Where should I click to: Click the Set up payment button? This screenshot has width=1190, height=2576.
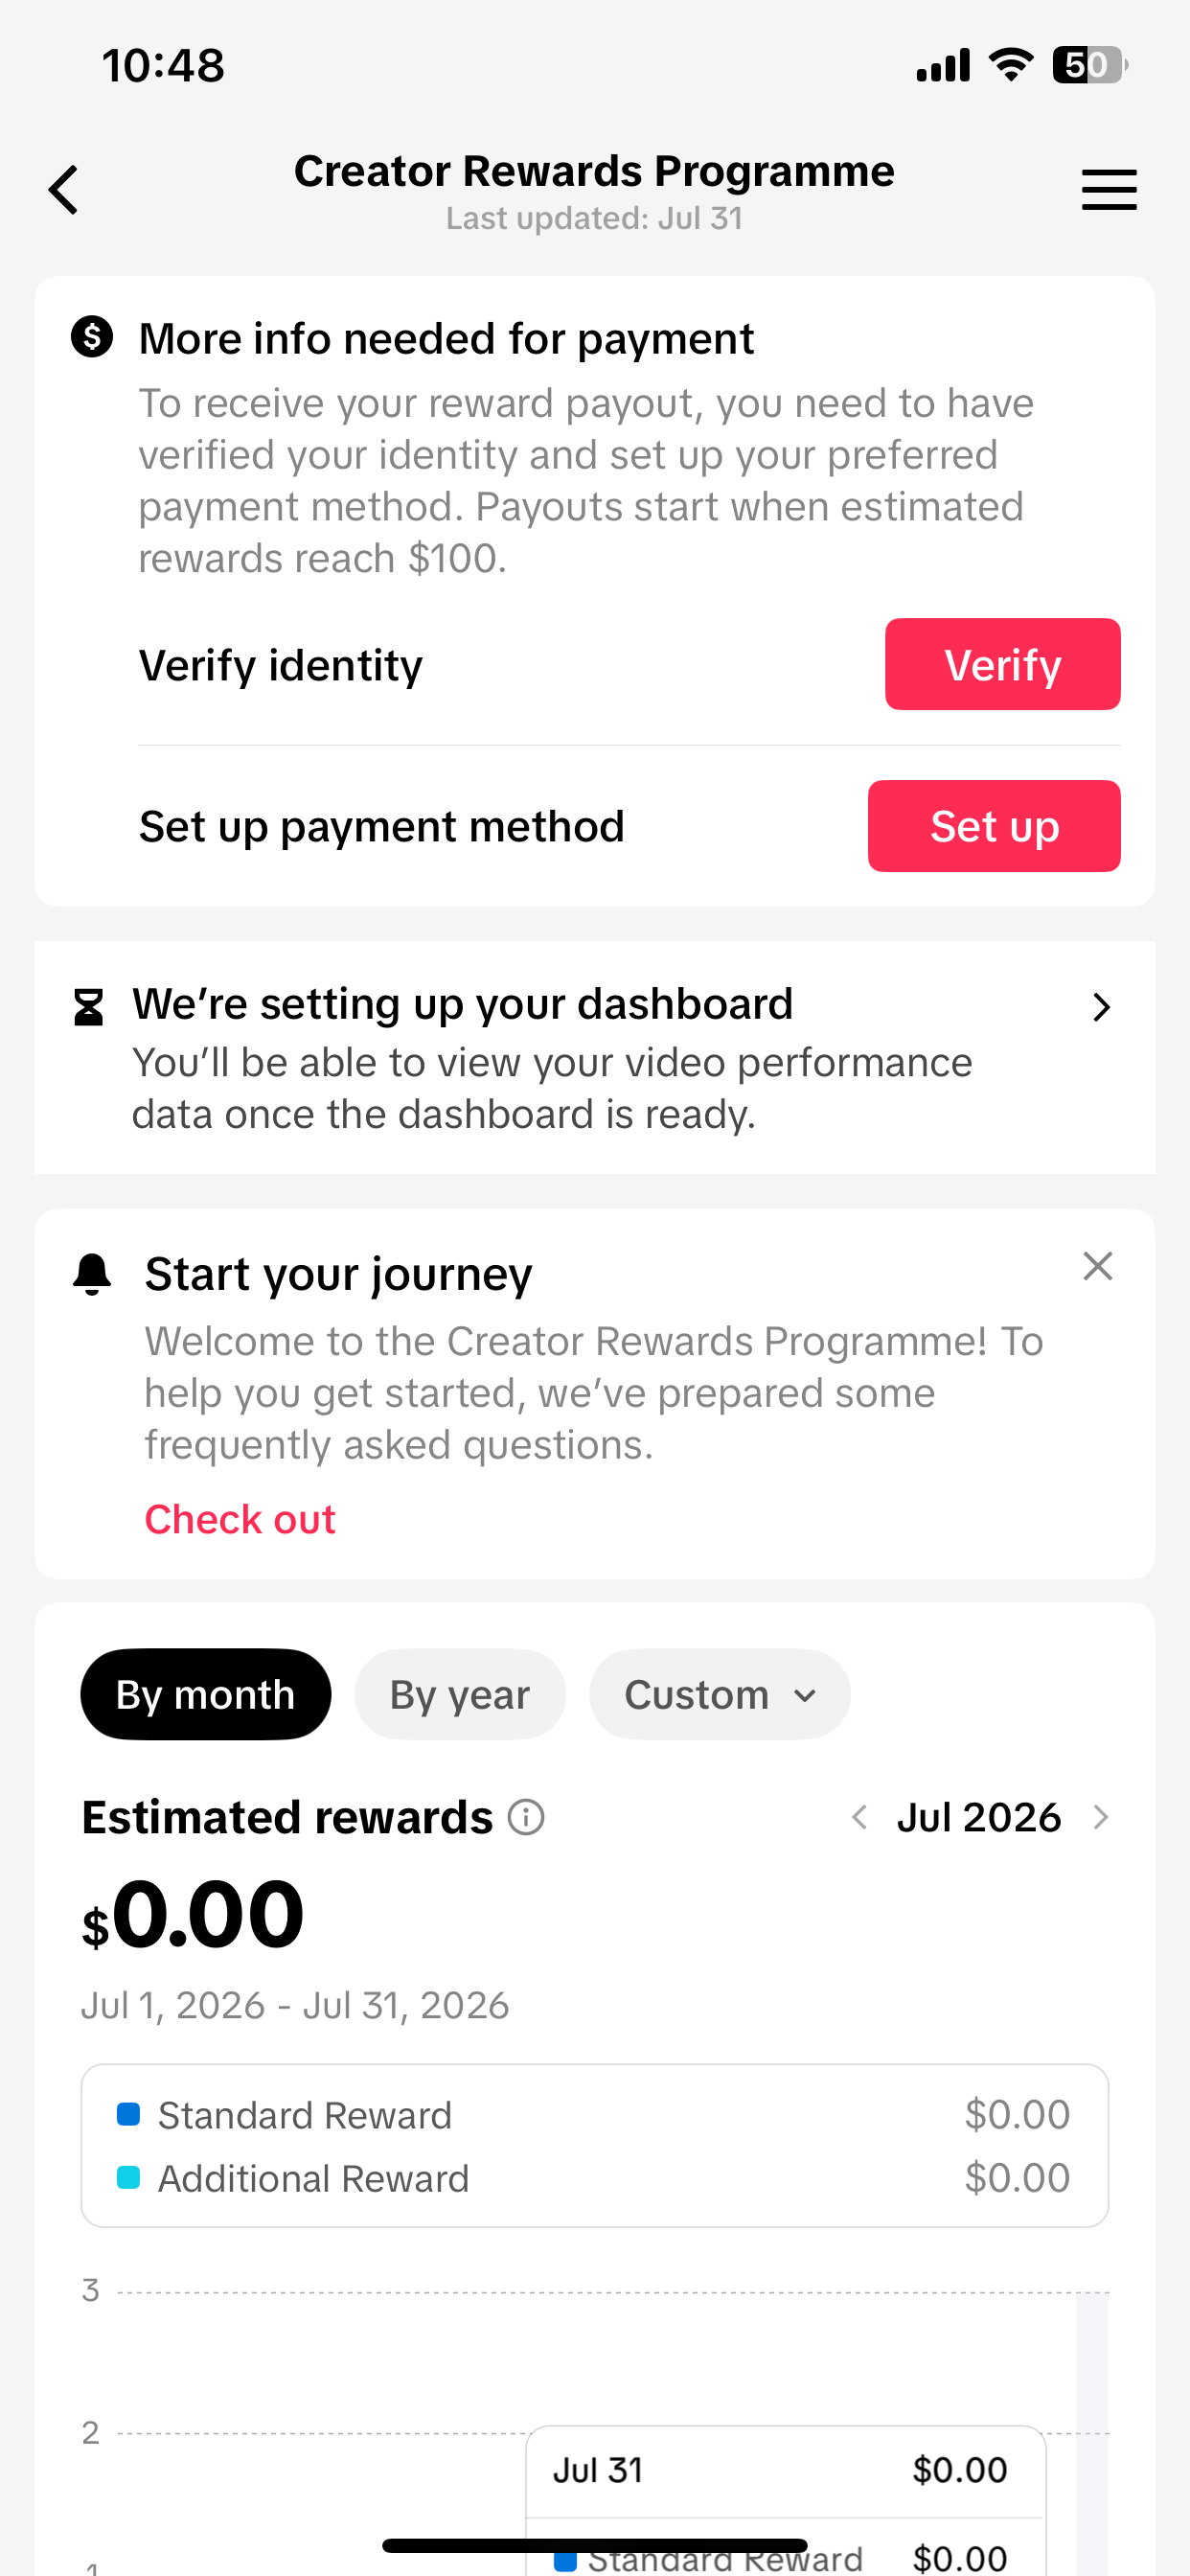(x=994, y=826)
